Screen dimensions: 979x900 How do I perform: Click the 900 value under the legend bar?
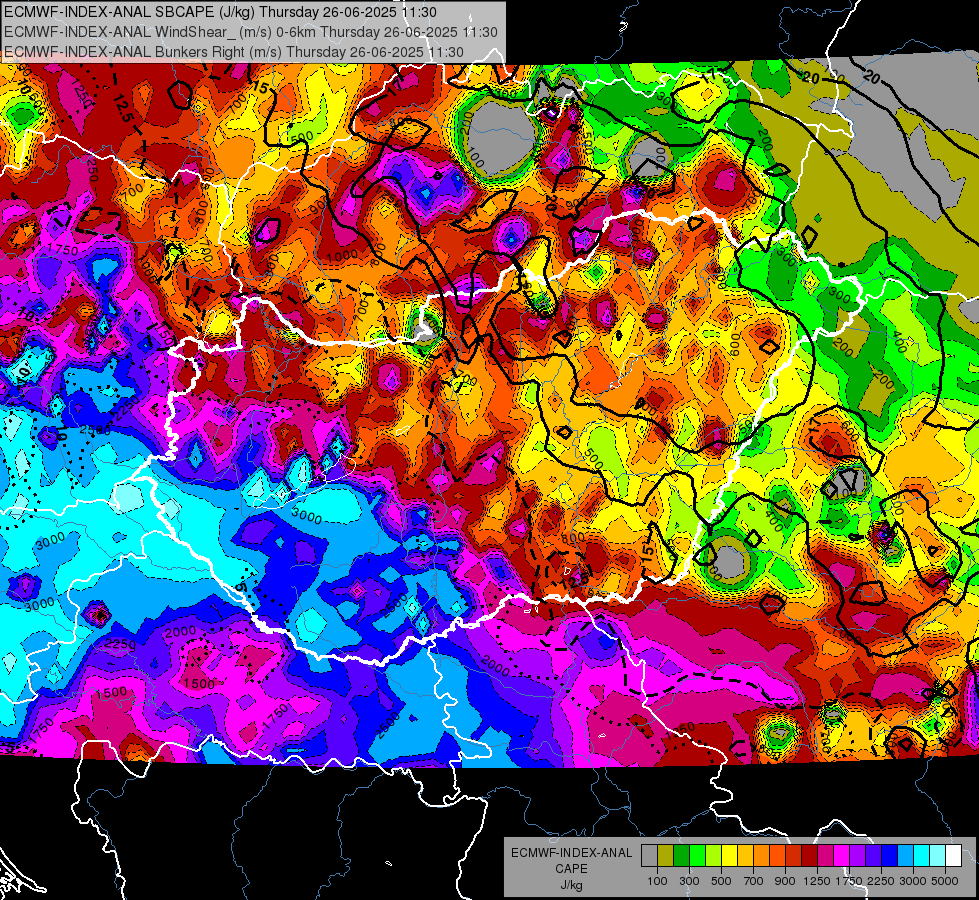tap(785, 881)
